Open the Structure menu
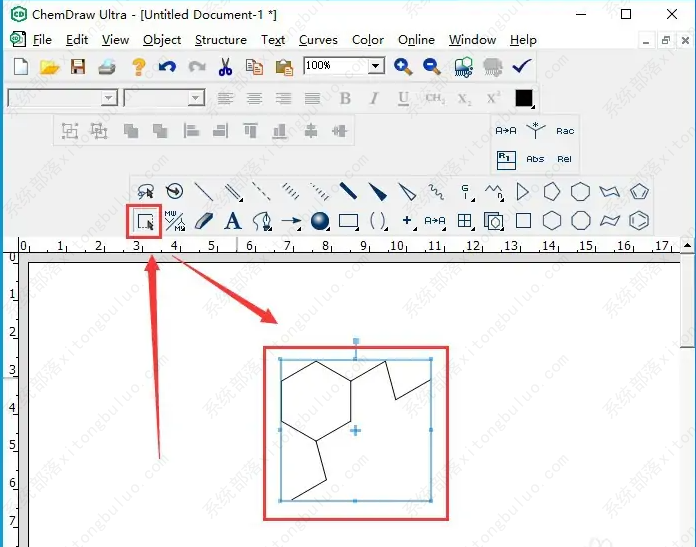The height and width of the screenshot is (547, 696). click(221, 40)
